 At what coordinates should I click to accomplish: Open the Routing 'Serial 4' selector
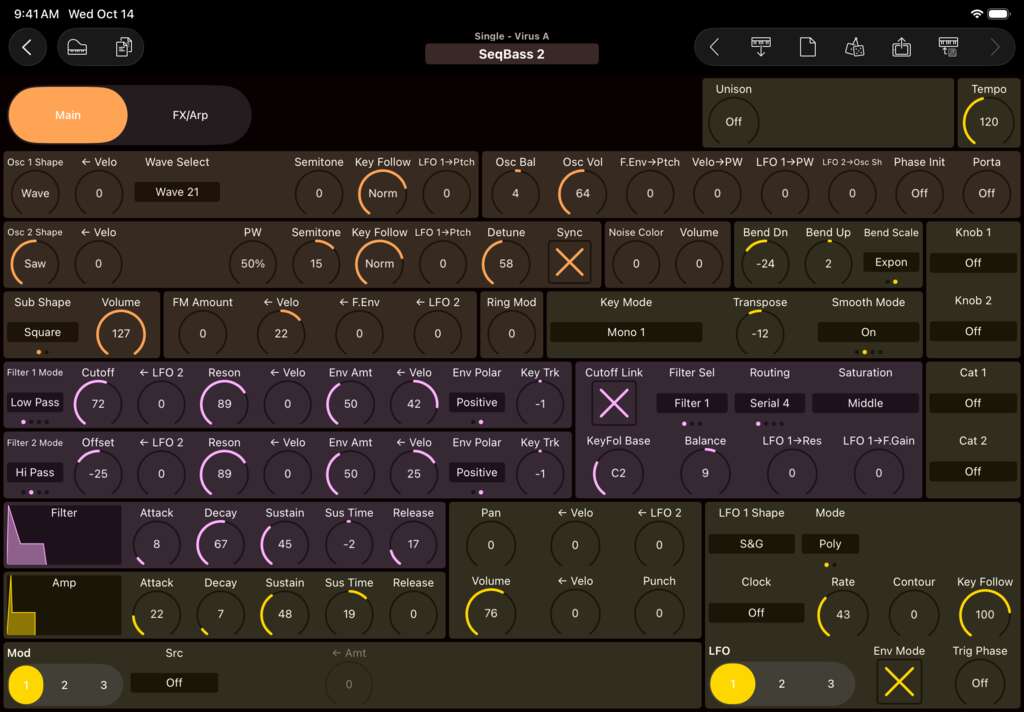click(769, 403)
